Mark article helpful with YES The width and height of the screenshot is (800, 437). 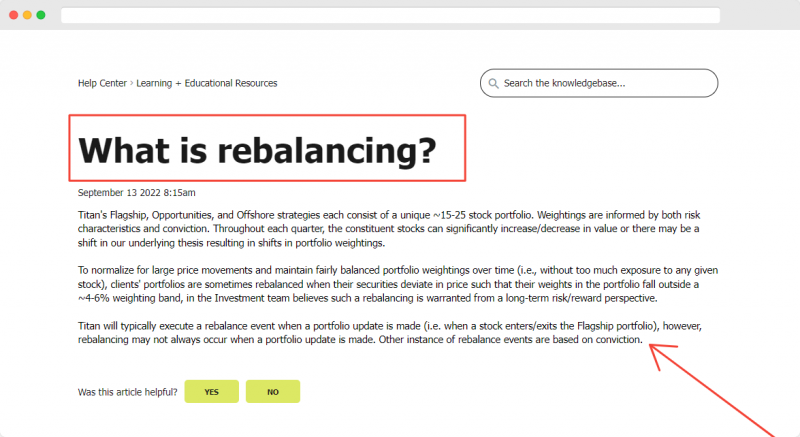212,392
